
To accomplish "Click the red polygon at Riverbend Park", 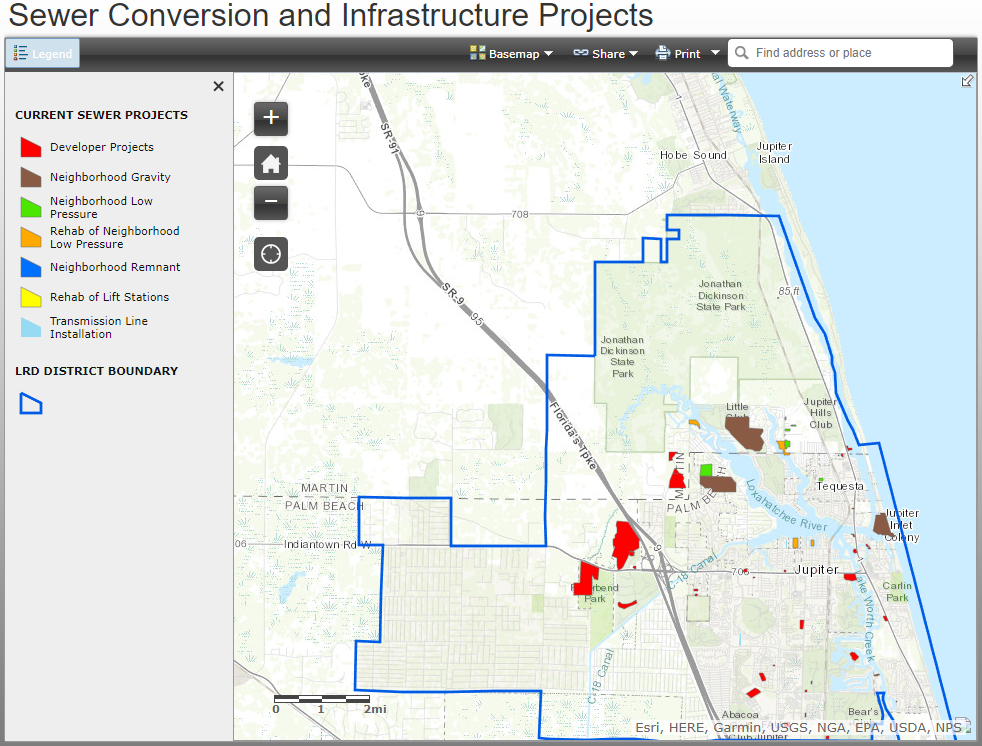I will pyautogui.click(x=586, y=578).
